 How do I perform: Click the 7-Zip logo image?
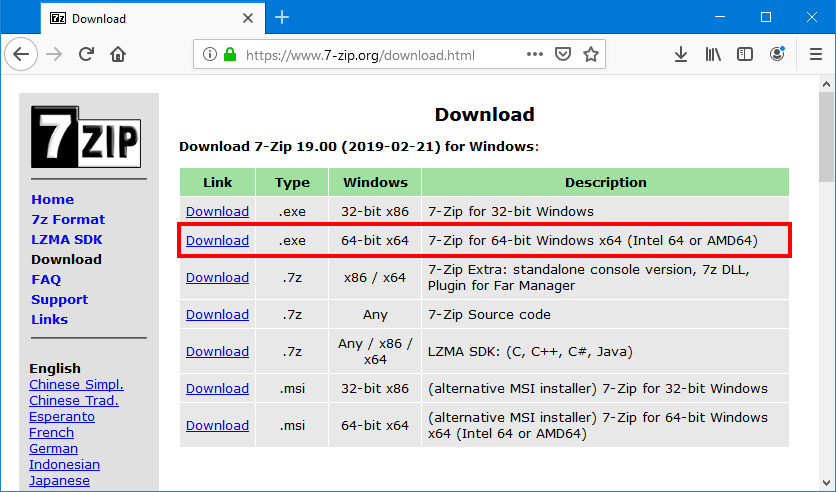click(x=86, y=137)
